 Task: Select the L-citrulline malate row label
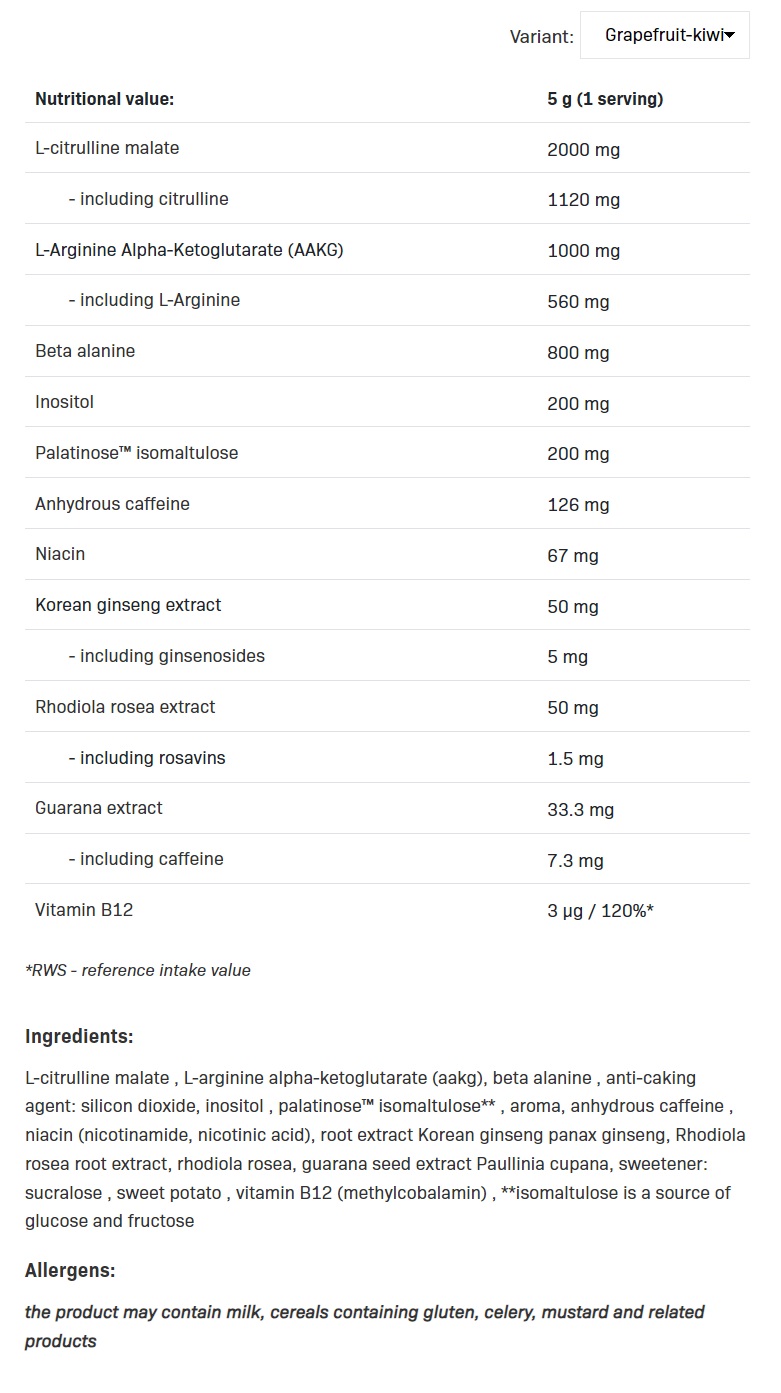tap(107, 148)
